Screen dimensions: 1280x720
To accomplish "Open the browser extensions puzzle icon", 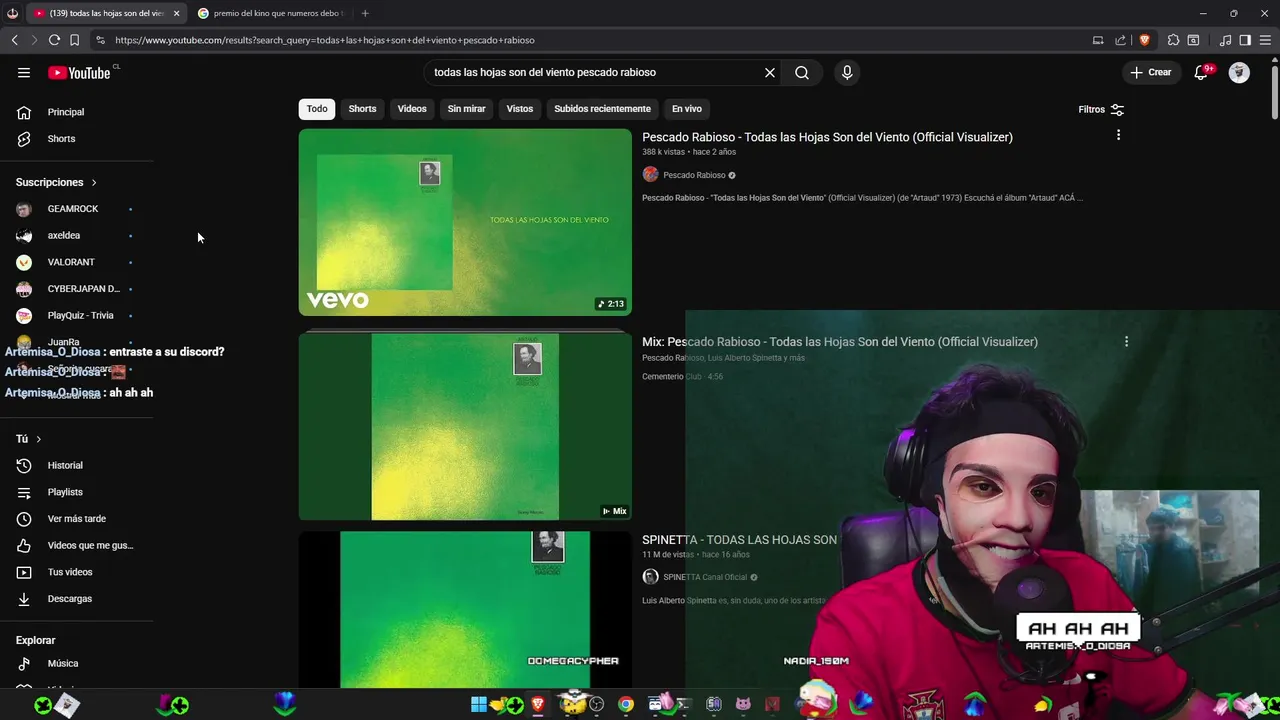I will coord(1173,40).
